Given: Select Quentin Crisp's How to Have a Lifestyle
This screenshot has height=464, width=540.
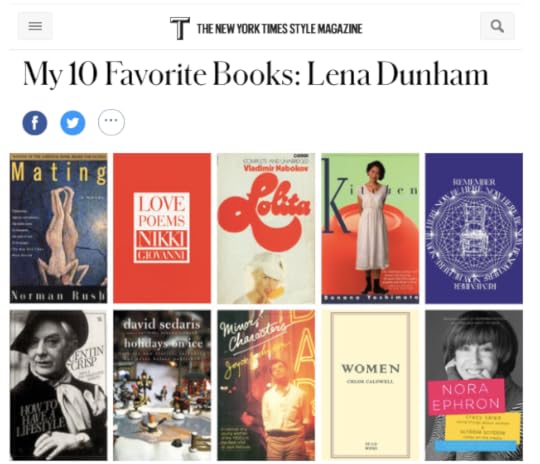Looking at the screenshot, I should (x=59, y=385).
